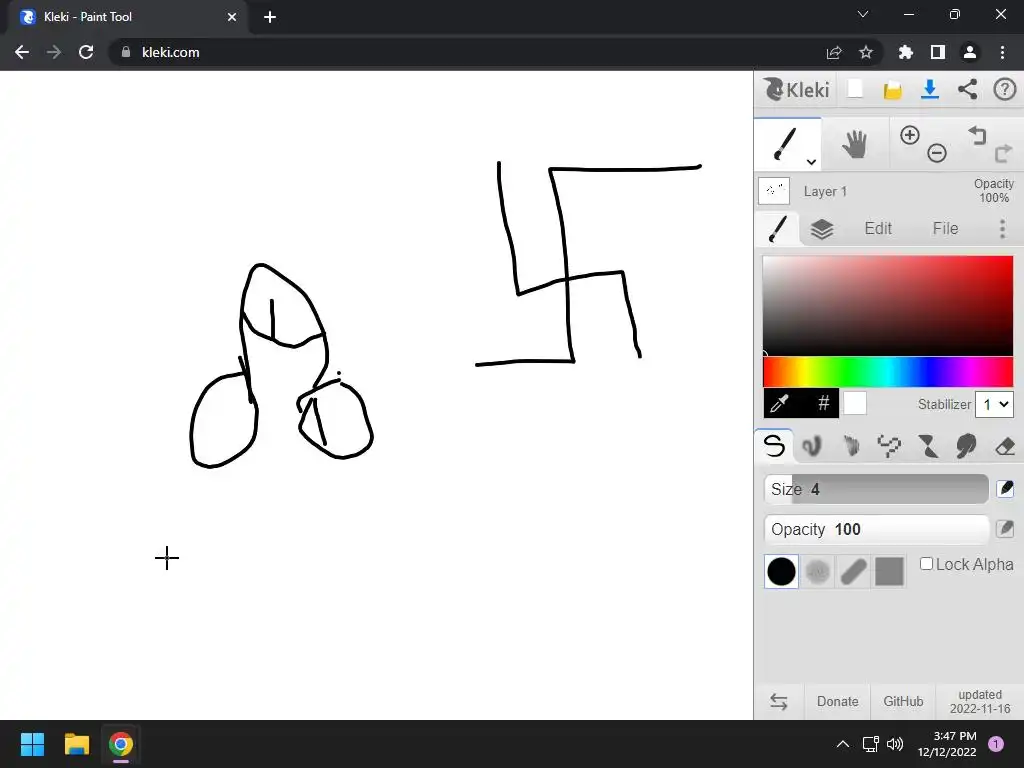The width and height of the screenshot is (1024, 768).
Task: Open the File tab
Action: click(945, 229)
